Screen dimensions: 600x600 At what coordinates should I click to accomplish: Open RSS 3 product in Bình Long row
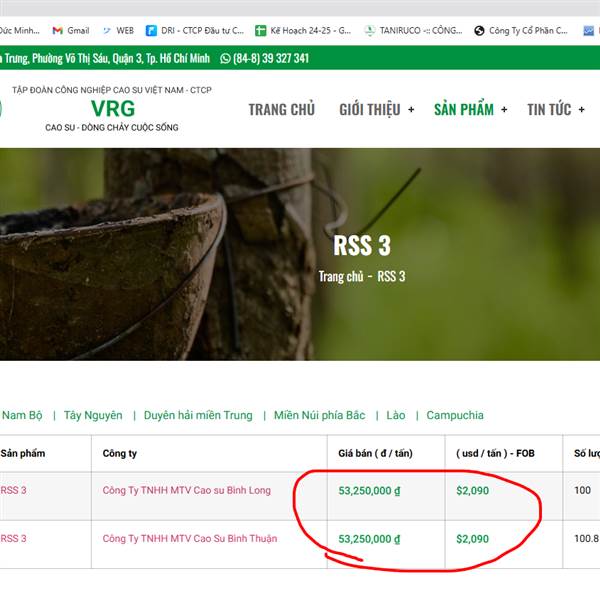click(13, 490)
